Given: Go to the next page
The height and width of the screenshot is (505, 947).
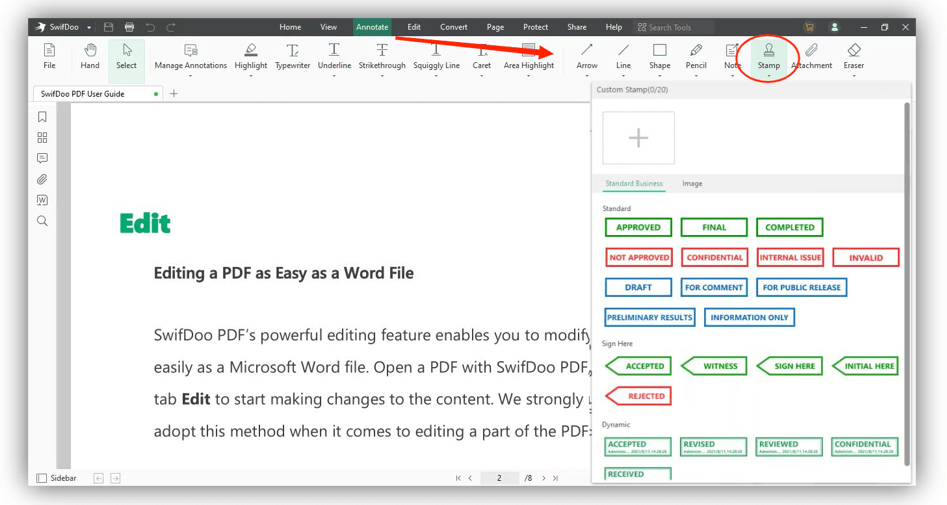Looking at the screenshot, I should tap(544, 478).
